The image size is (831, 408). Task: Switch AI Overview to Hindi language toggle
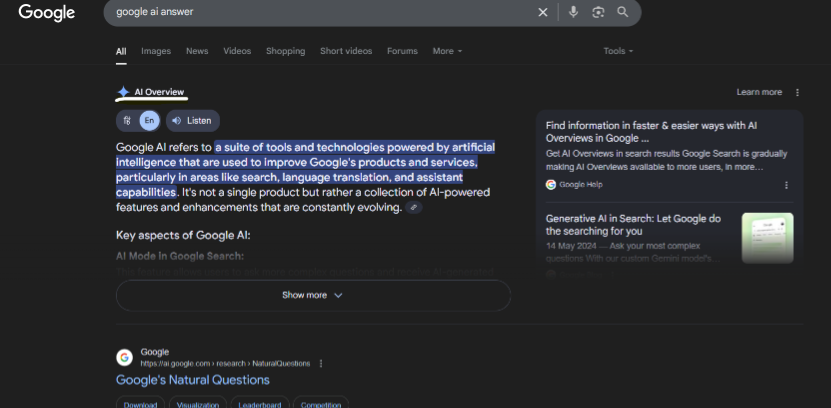127,121
